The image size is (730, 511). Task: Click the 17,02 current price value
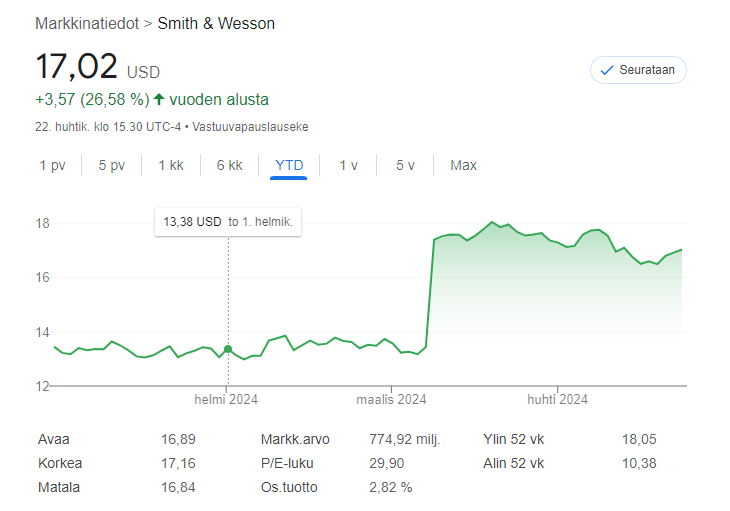[x=77, y=66]
